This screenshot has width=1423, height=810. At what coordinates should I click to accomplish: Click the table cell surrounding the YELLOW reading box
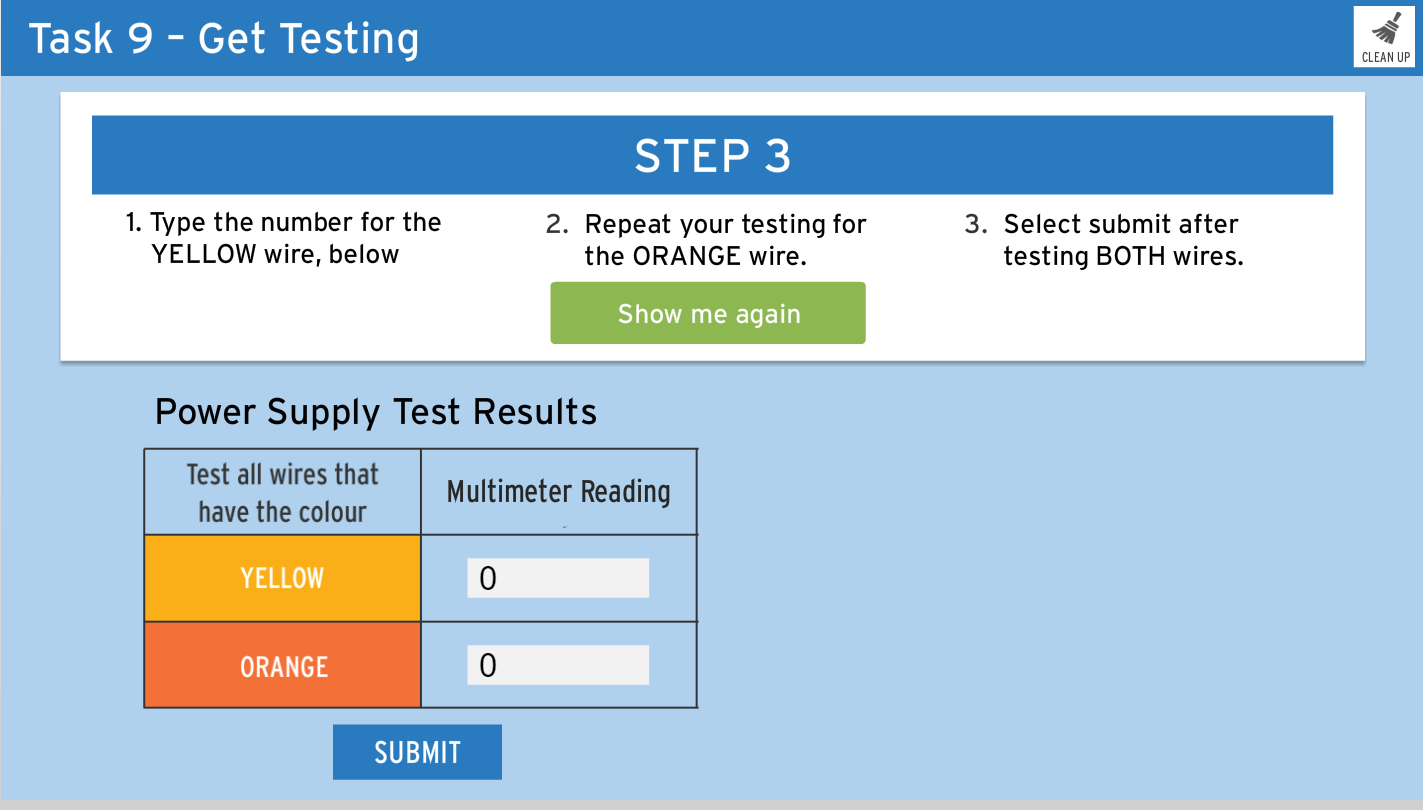559,578
